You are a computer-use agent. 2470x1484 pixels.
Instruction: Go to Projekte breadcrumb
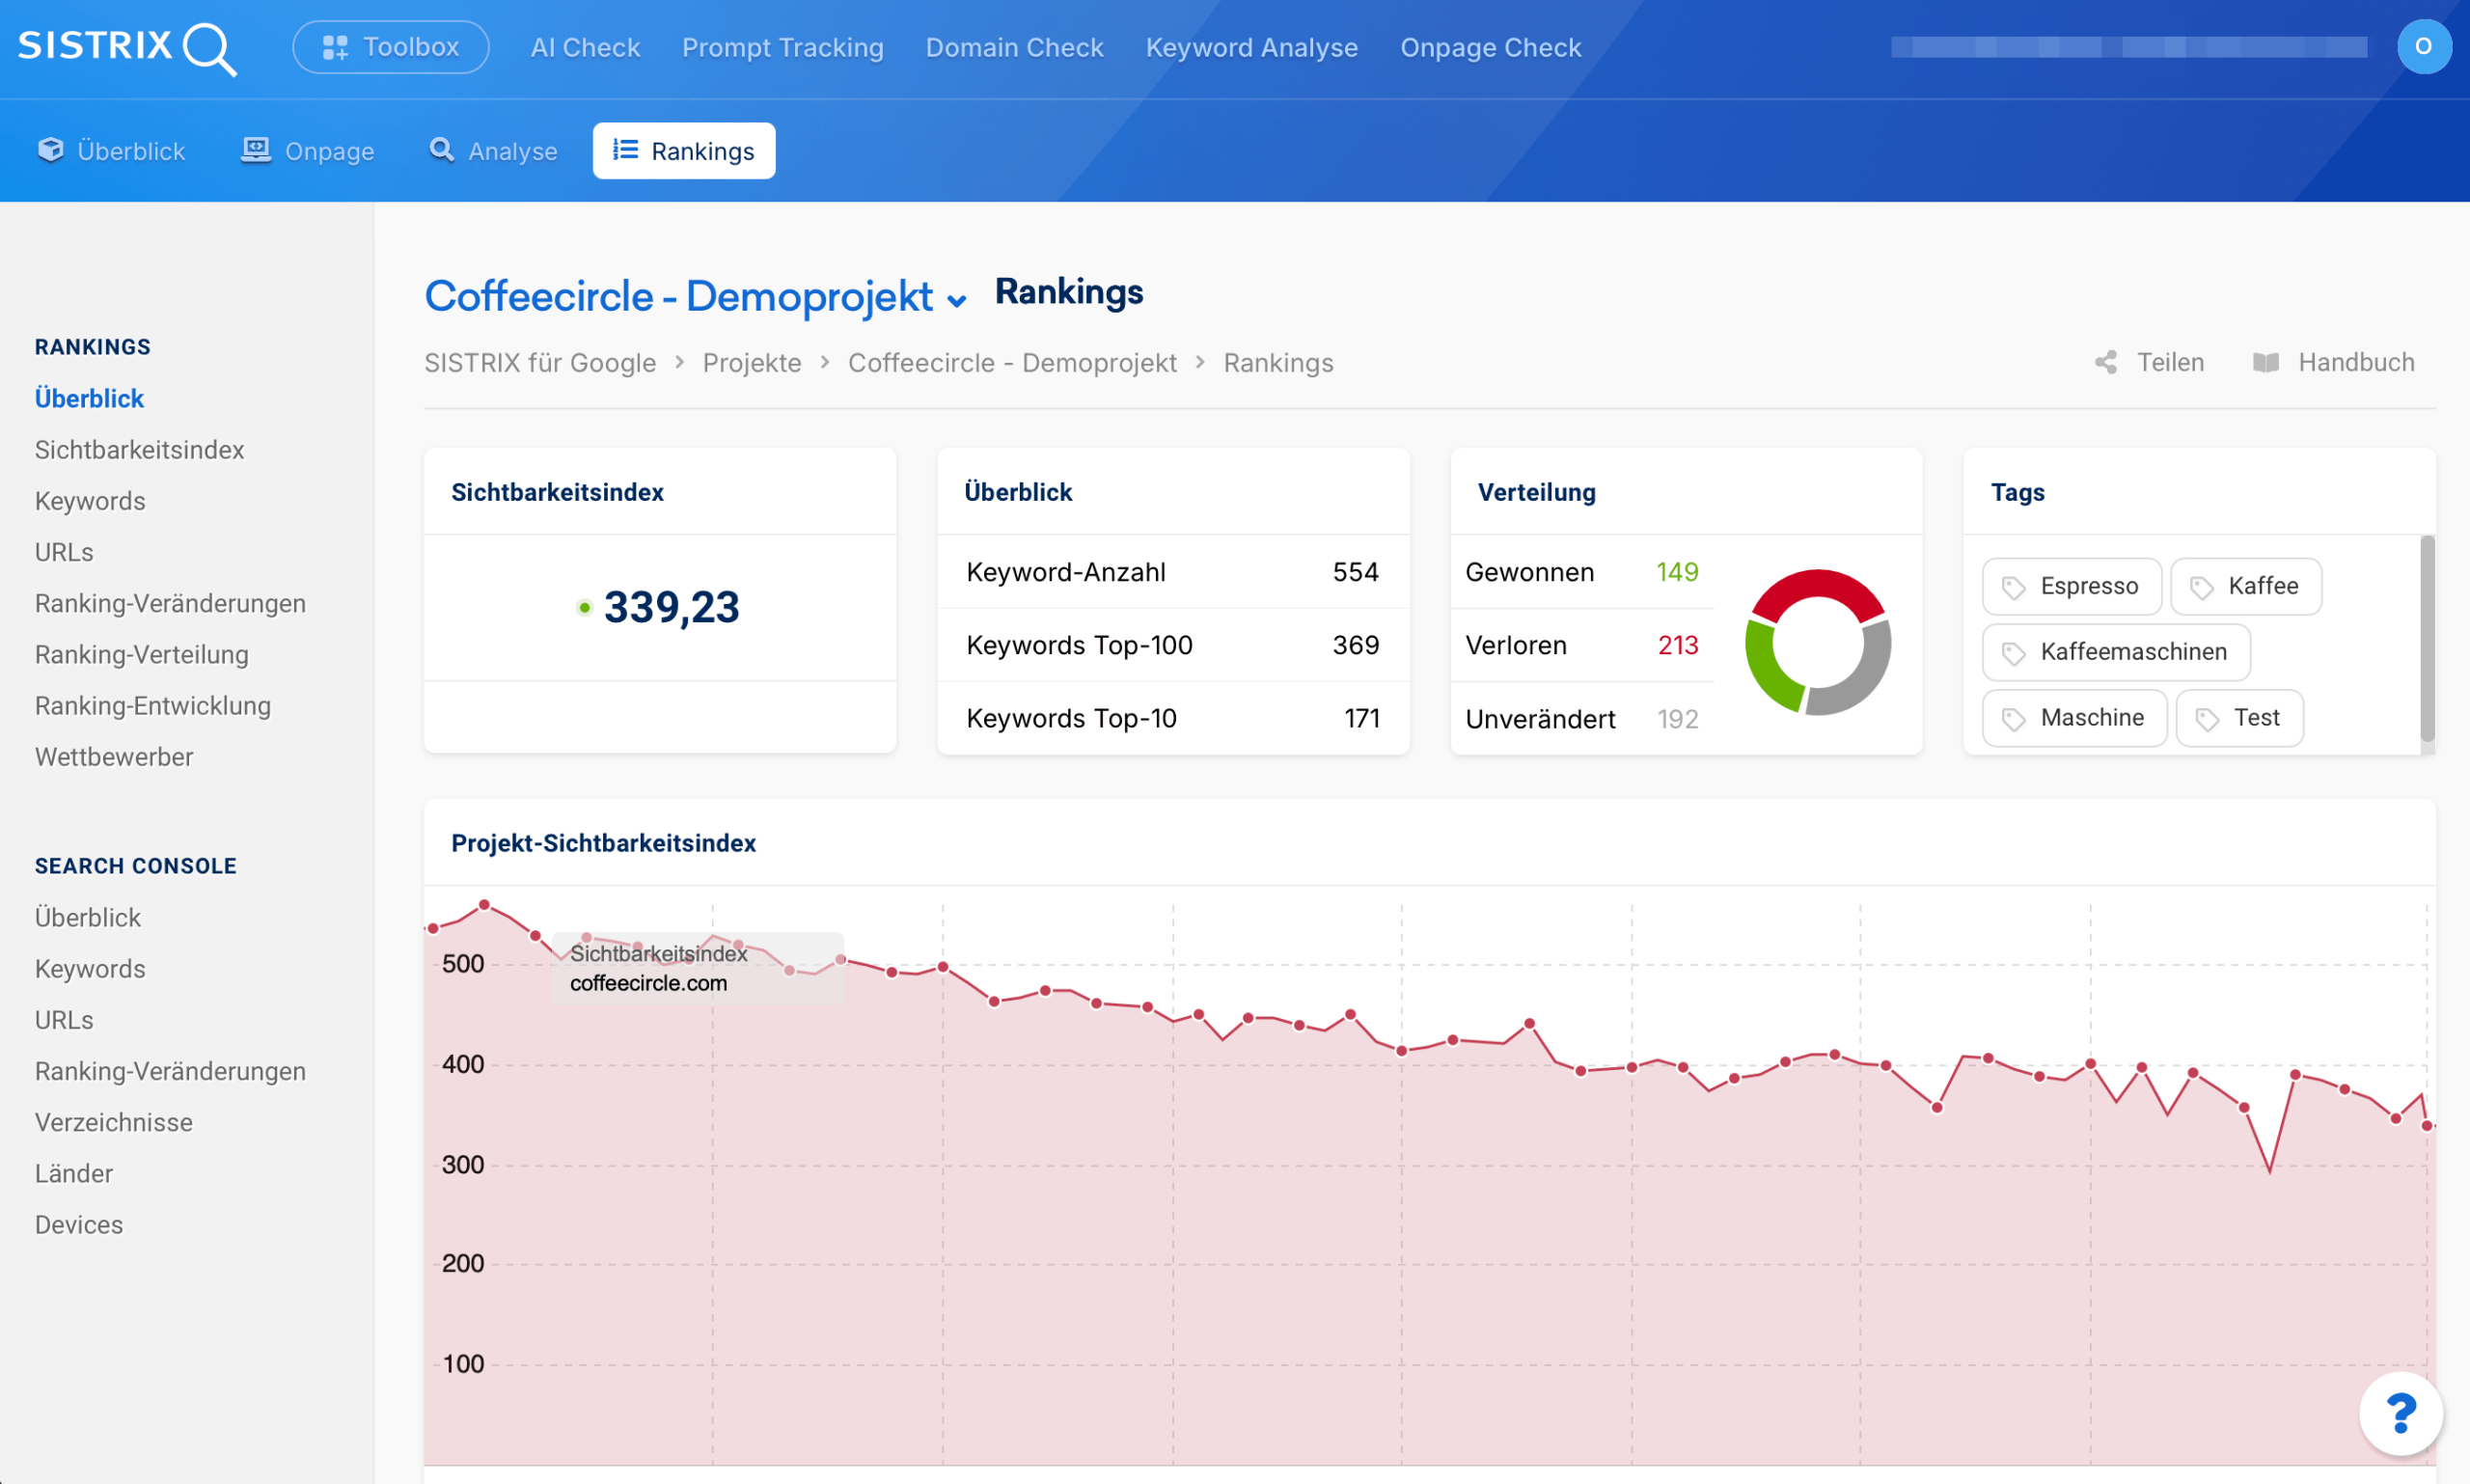point(752,363)
